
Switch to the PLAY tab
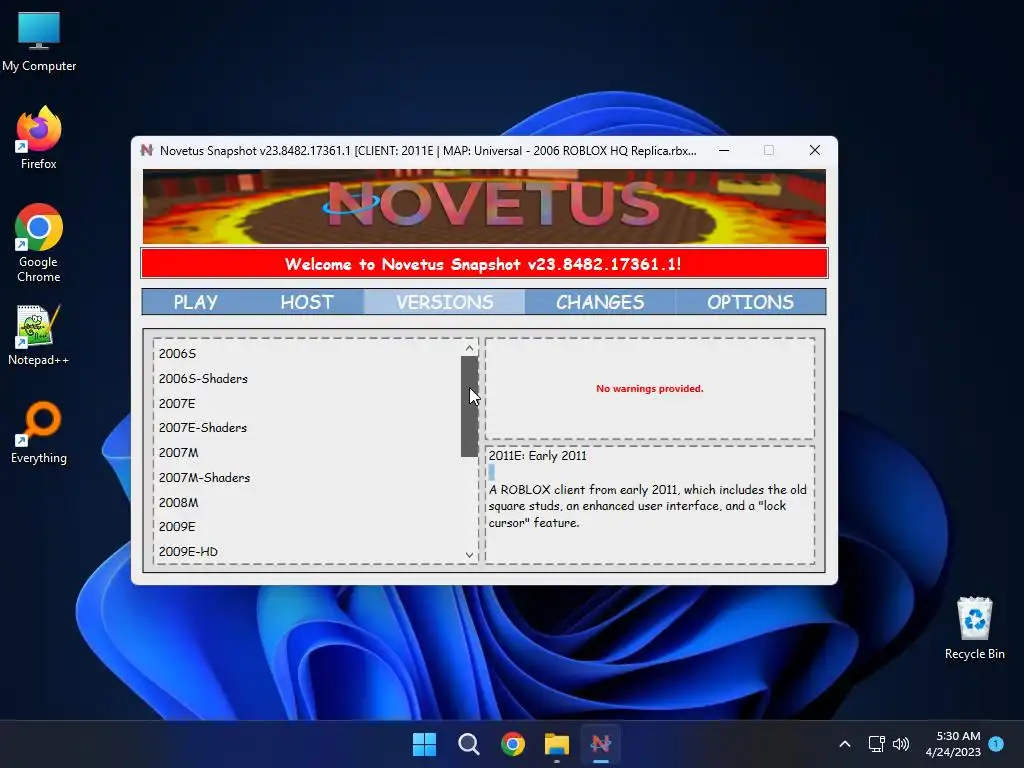[195, 302]
